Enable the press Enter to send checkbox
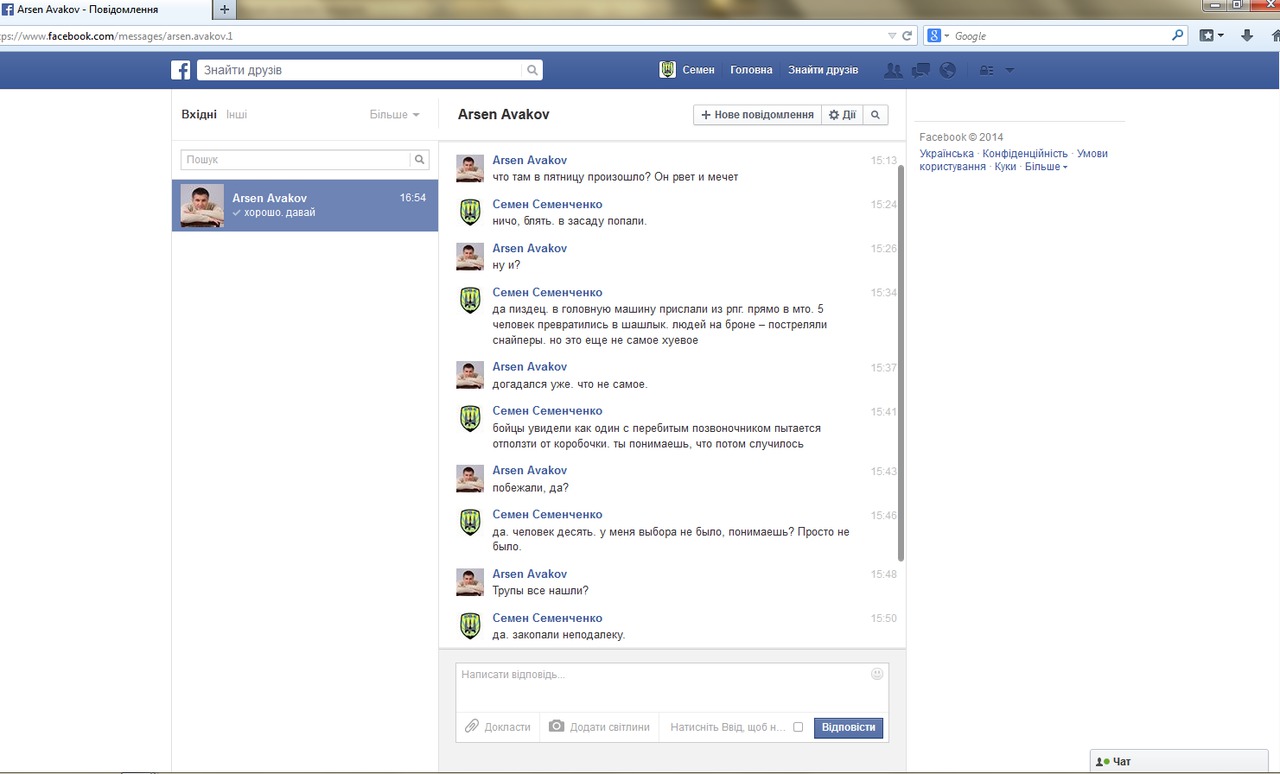 tap(798, 727)
